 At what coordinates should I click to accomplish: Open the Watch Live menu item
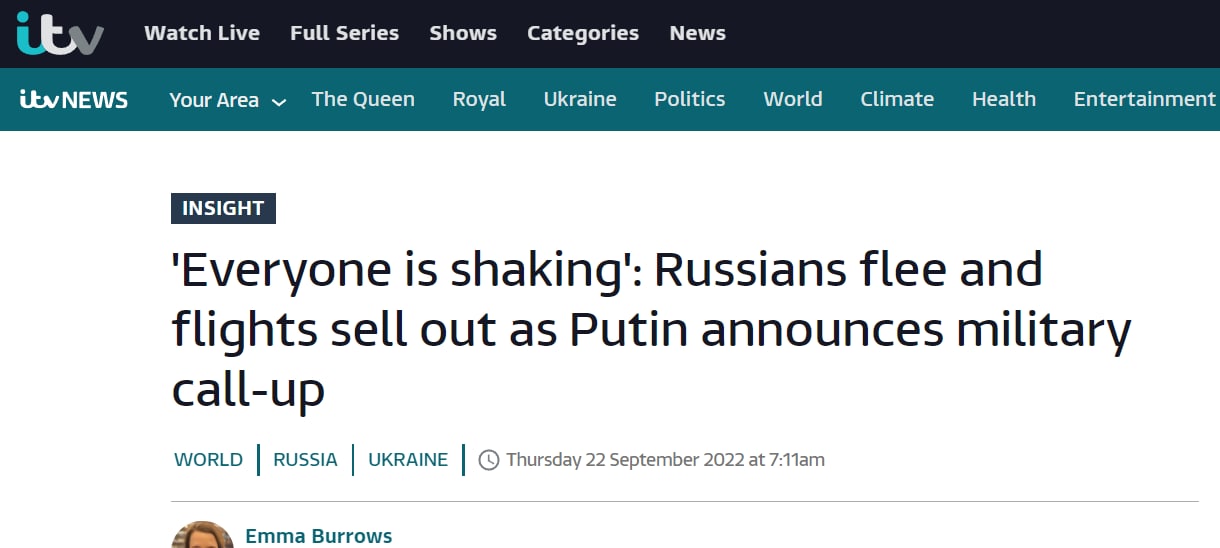point(202,33)
